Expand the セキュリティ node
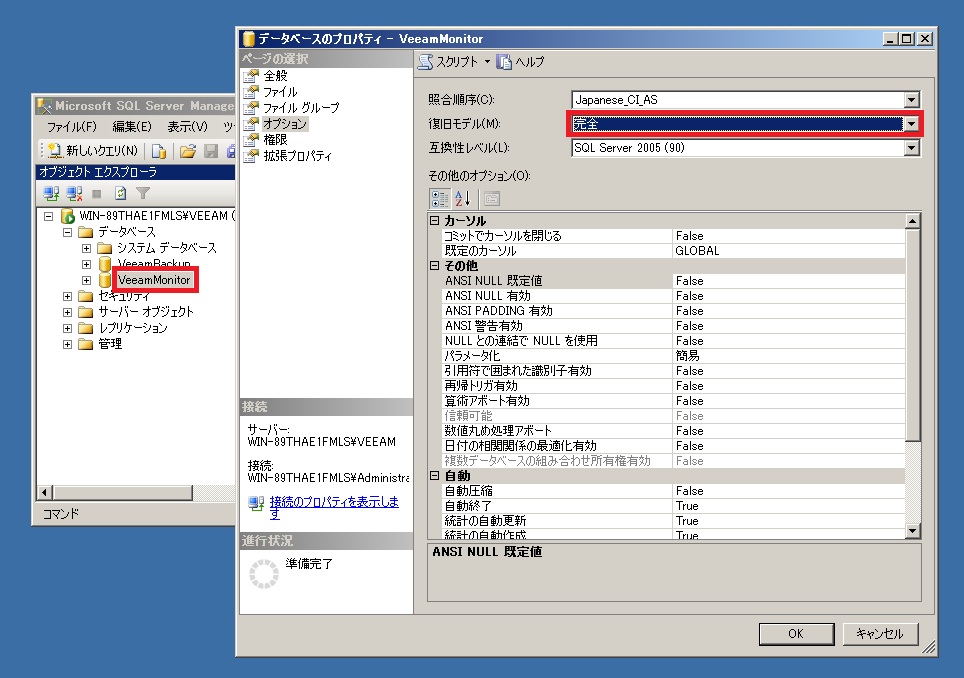 pyautogui.click(x=67, y=296)
